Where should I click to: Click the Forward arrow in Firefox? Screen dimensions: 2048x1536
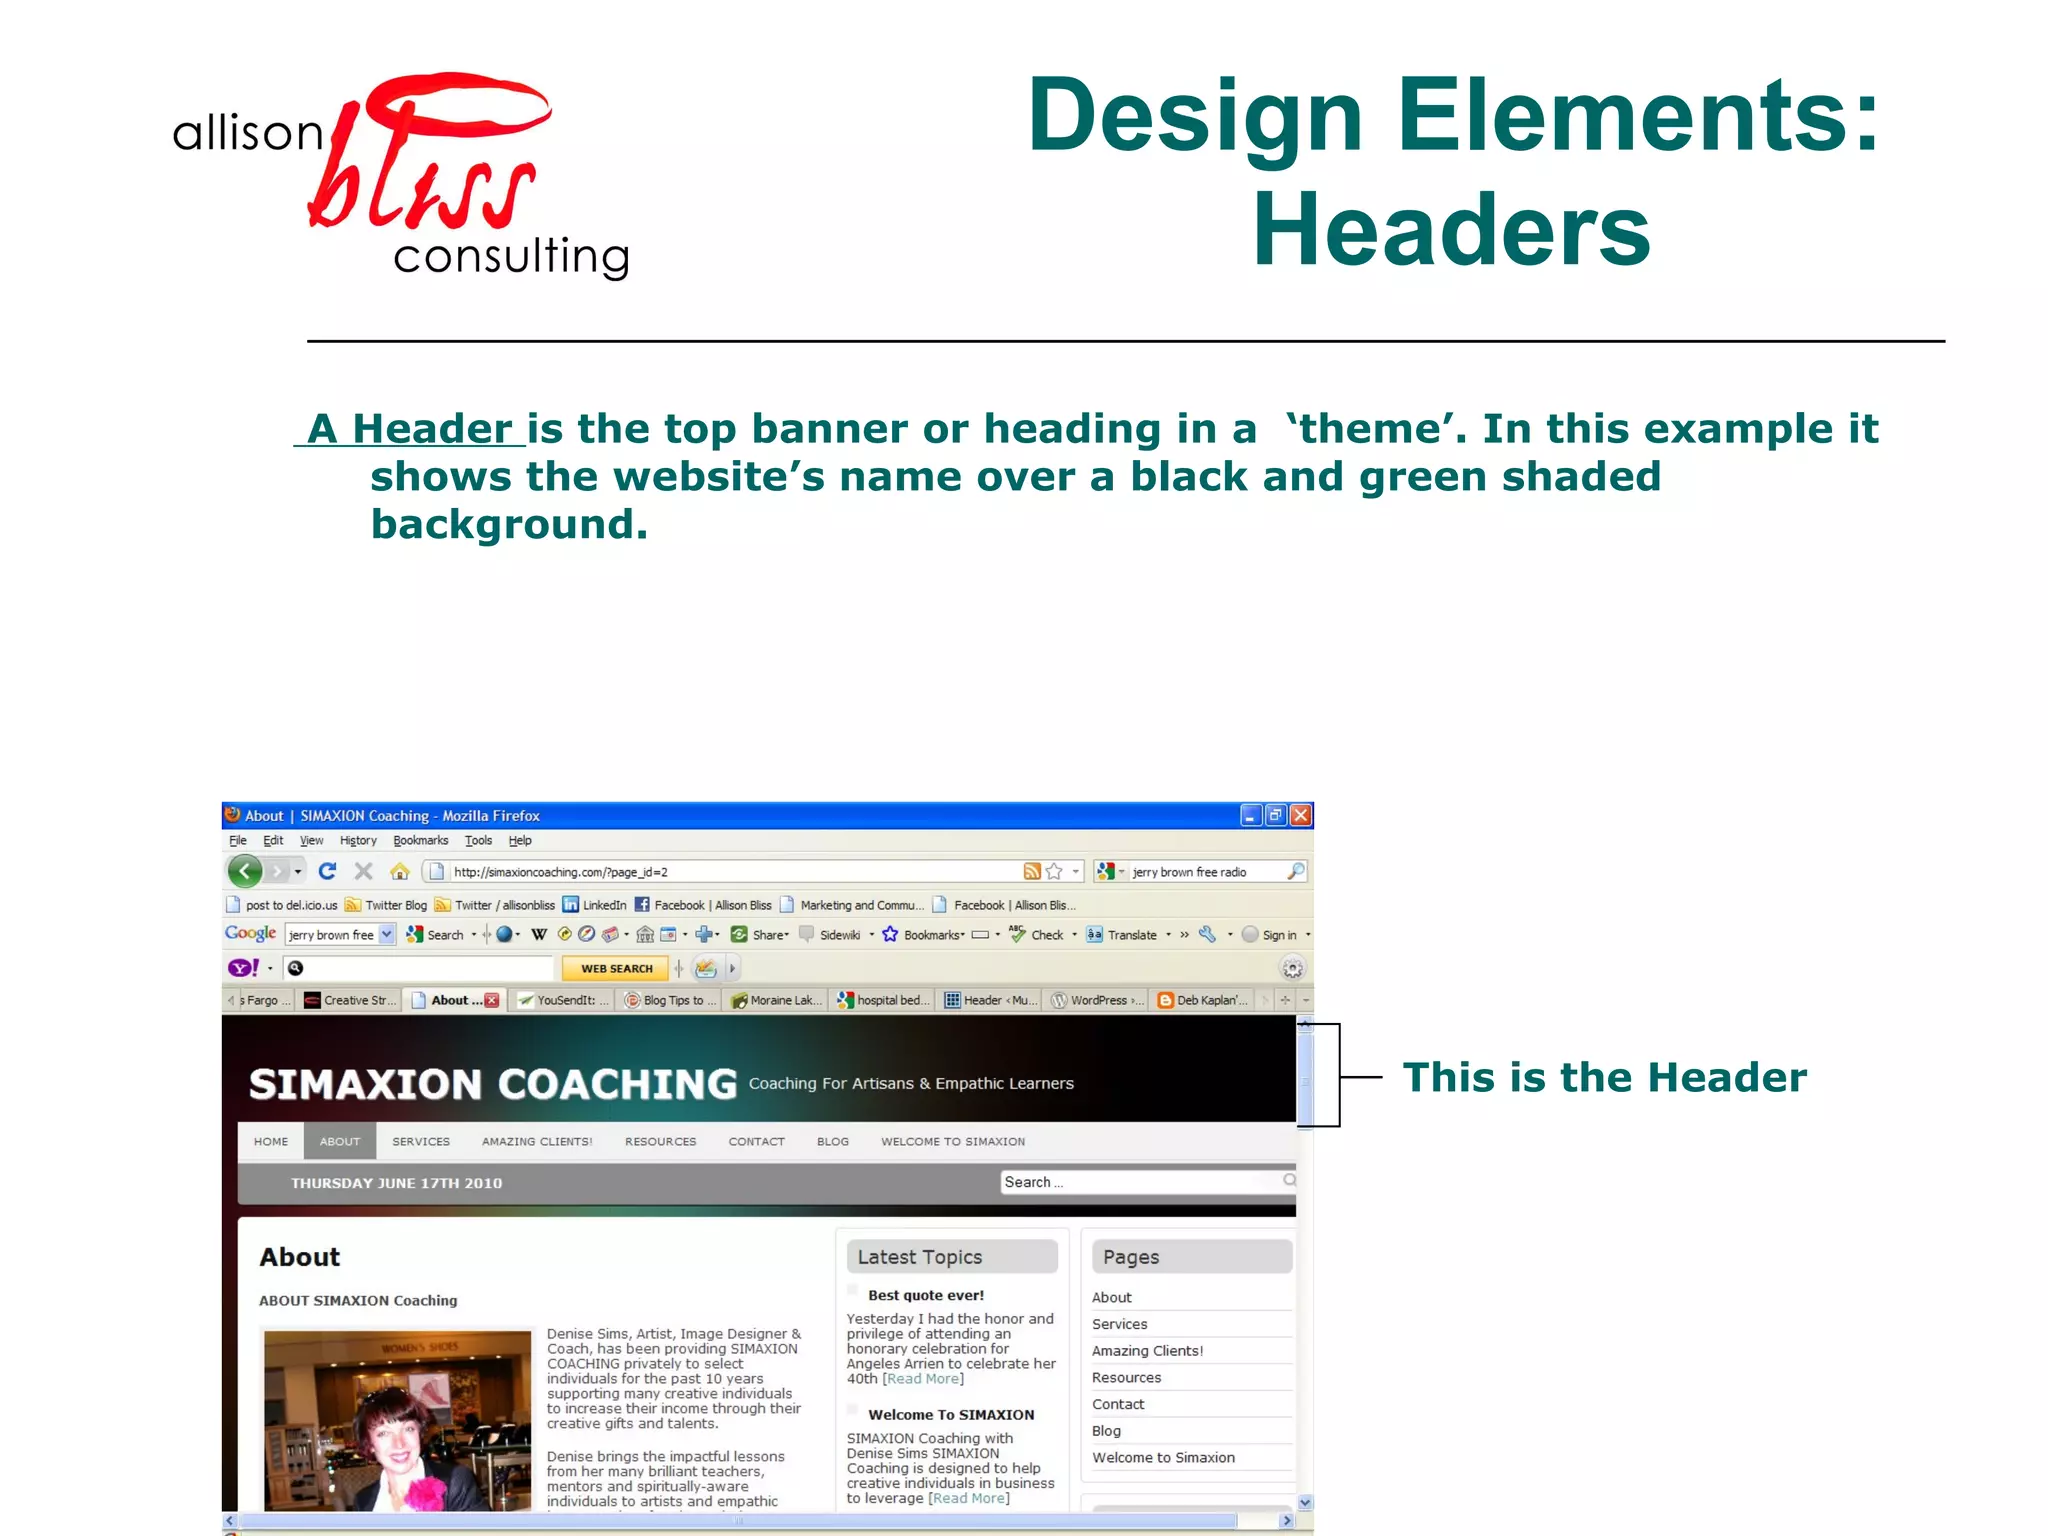276,871
